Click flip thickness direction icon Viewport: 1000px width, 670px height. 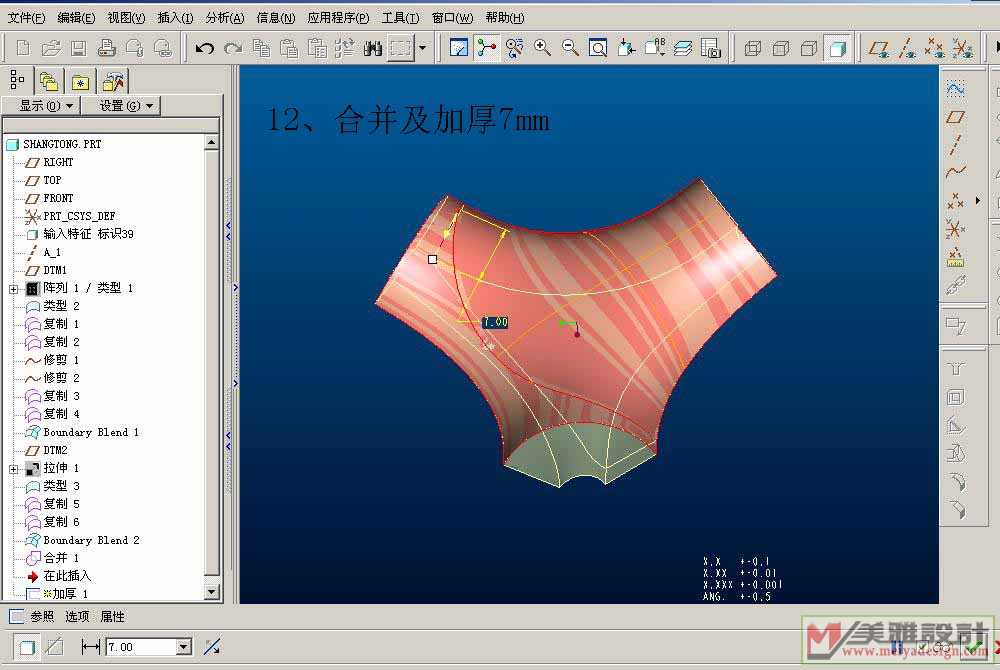(x=212, y=647)
